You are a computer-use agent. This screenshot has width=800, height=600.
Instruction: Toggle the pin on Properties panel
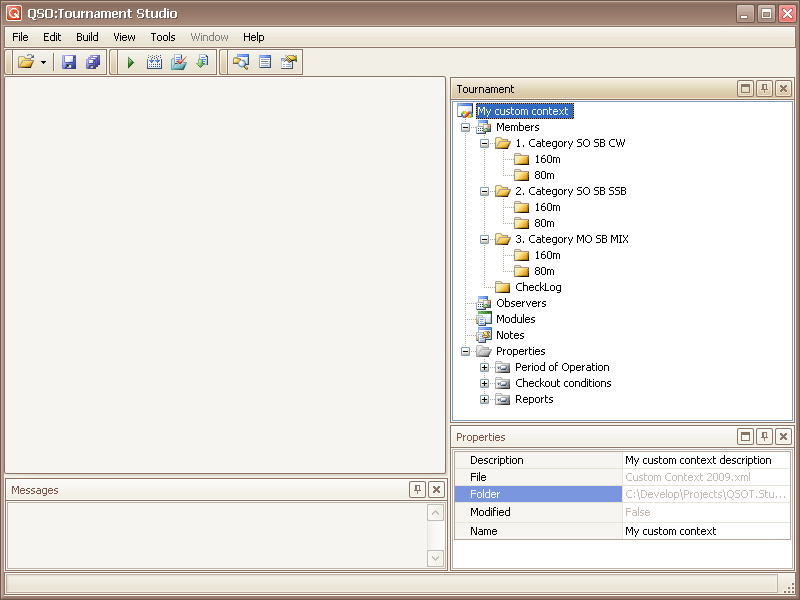tap(764, 437)
